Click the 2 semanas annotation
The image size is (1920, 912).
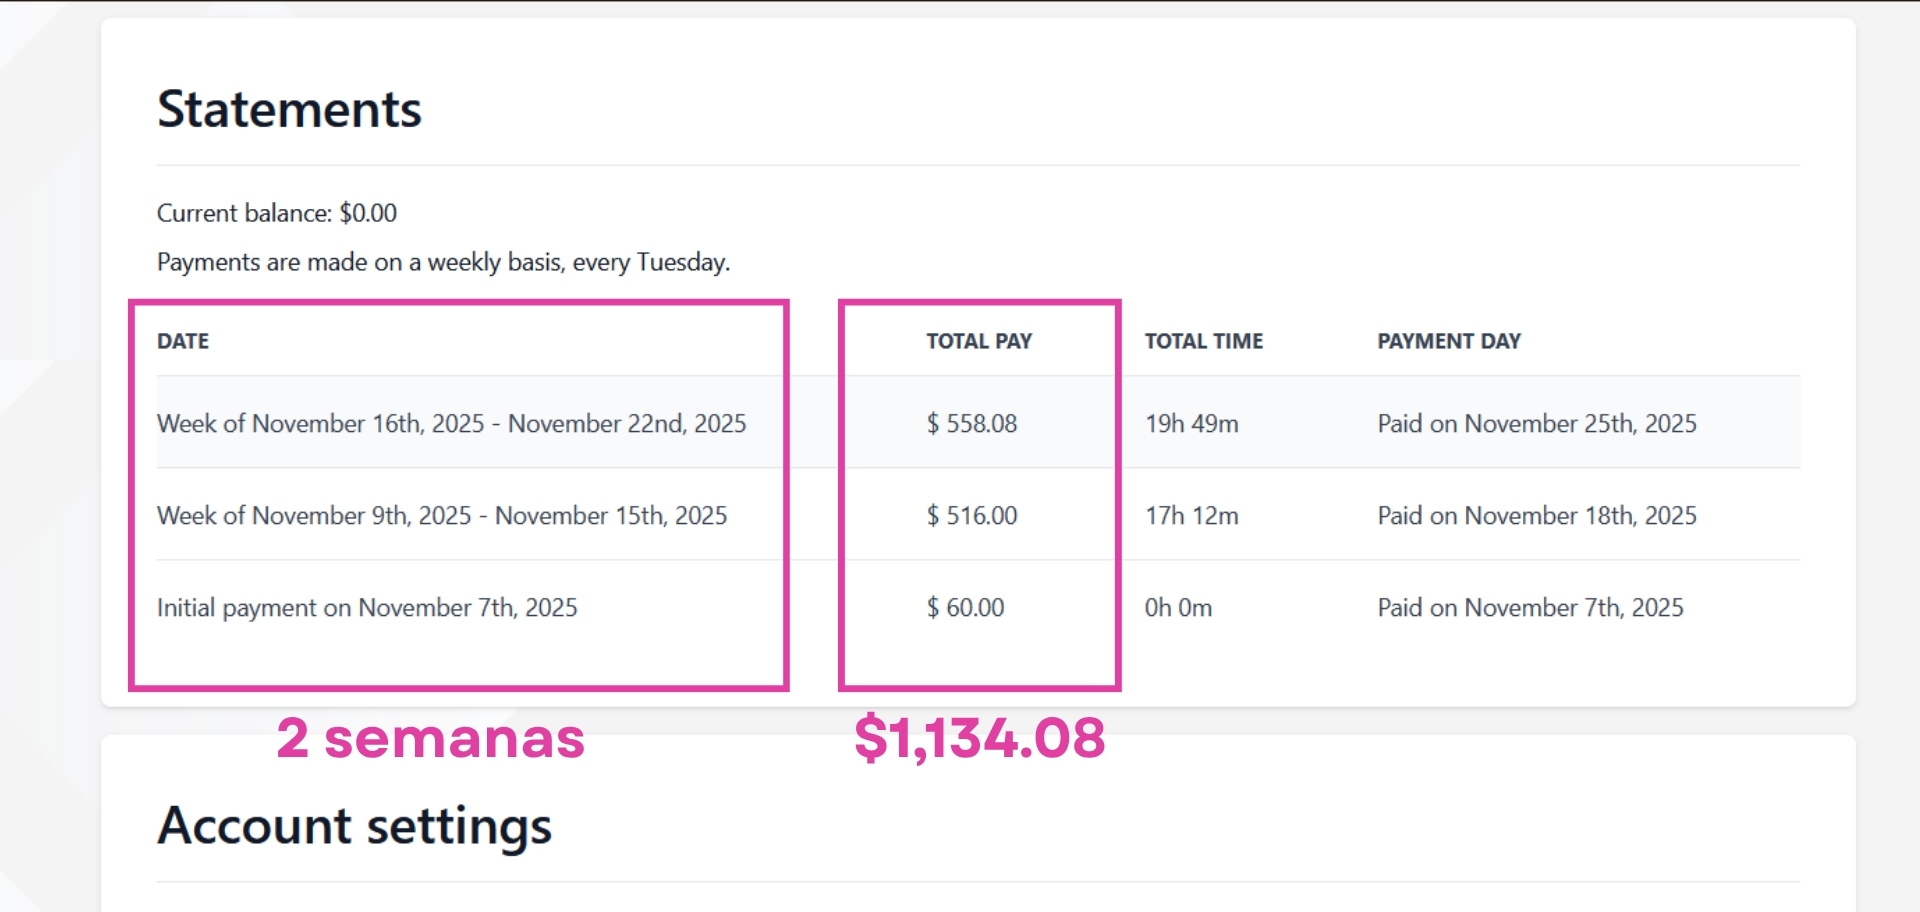(x=432, y=740)
